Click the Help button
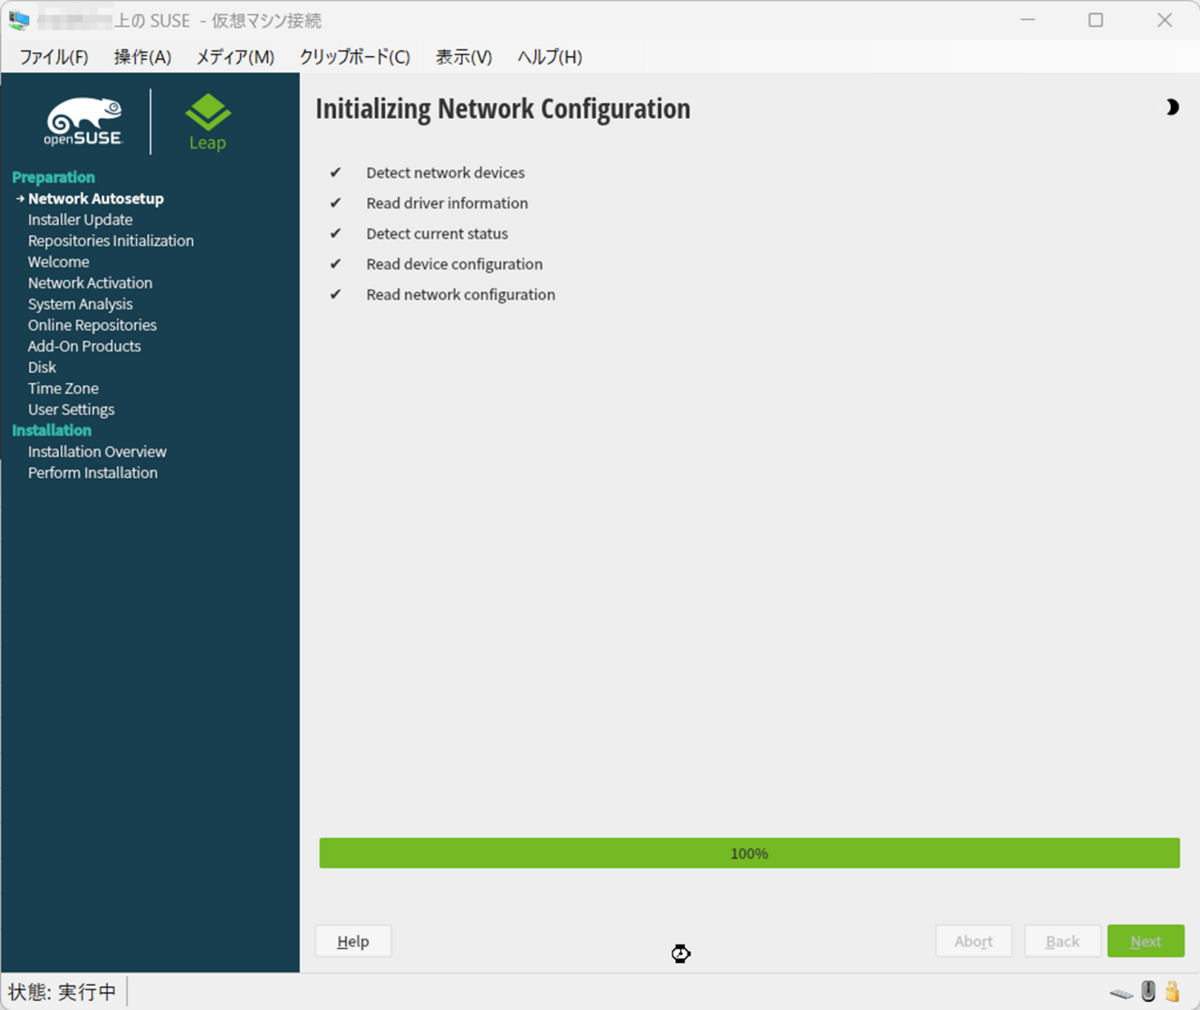This screenshot has height=1010, width=1200. point(353,941)
